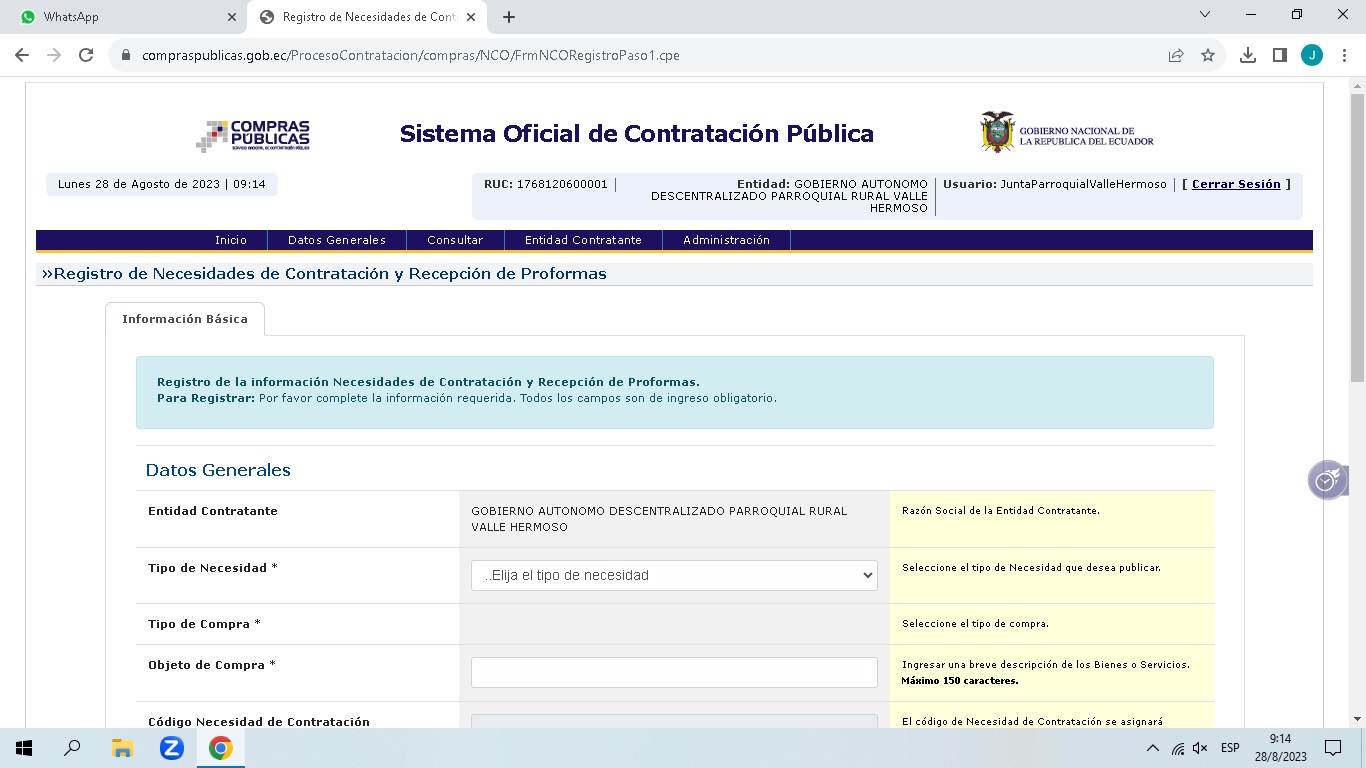Click the Cerrar Sesión link
Screen dimensions: 1366x768
tap(1236, 184)
